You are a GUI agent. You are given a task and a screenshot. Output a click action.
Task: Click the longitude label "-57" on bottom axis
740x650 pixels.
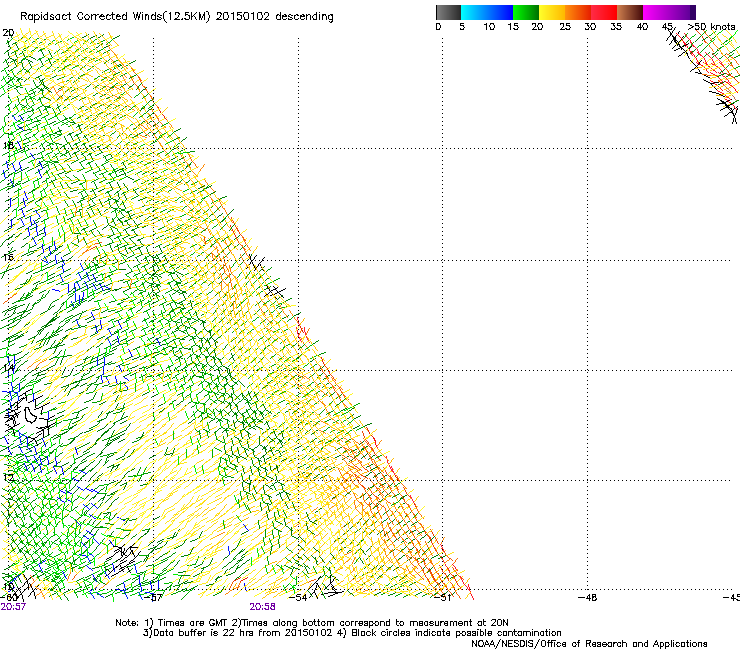pos(152,598)
